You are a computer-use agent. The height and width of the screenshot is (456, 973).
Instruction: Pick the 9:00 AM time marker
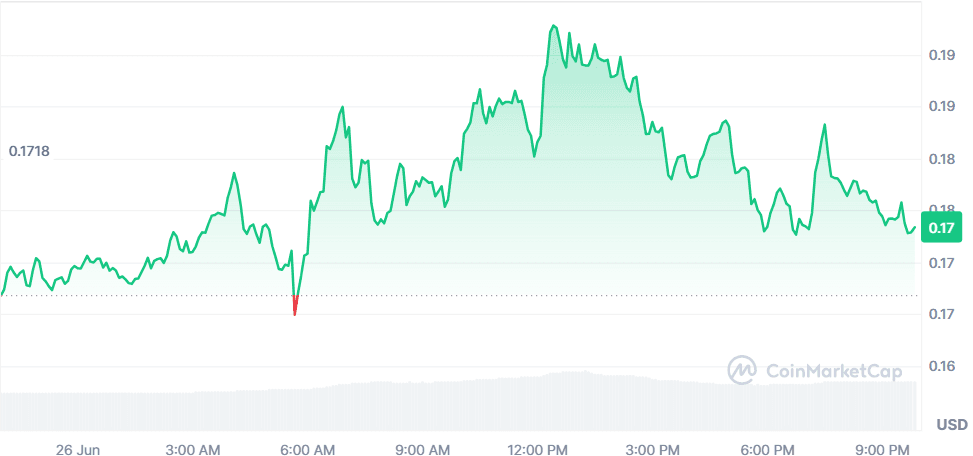coord(423,447)
